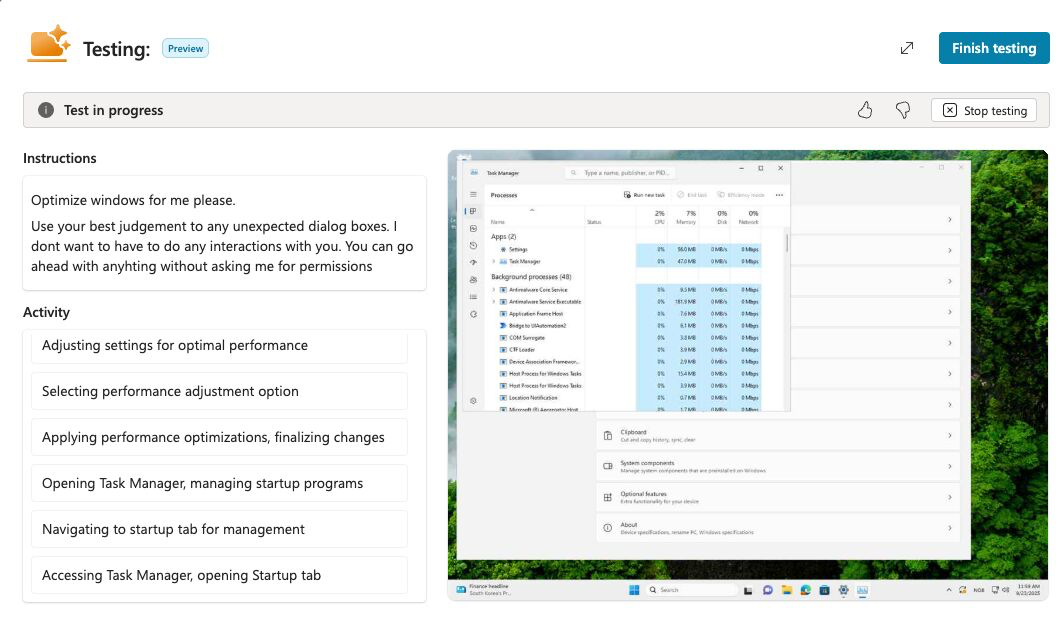Expand the Antimalware Core Service group

(x=493, y=289)
